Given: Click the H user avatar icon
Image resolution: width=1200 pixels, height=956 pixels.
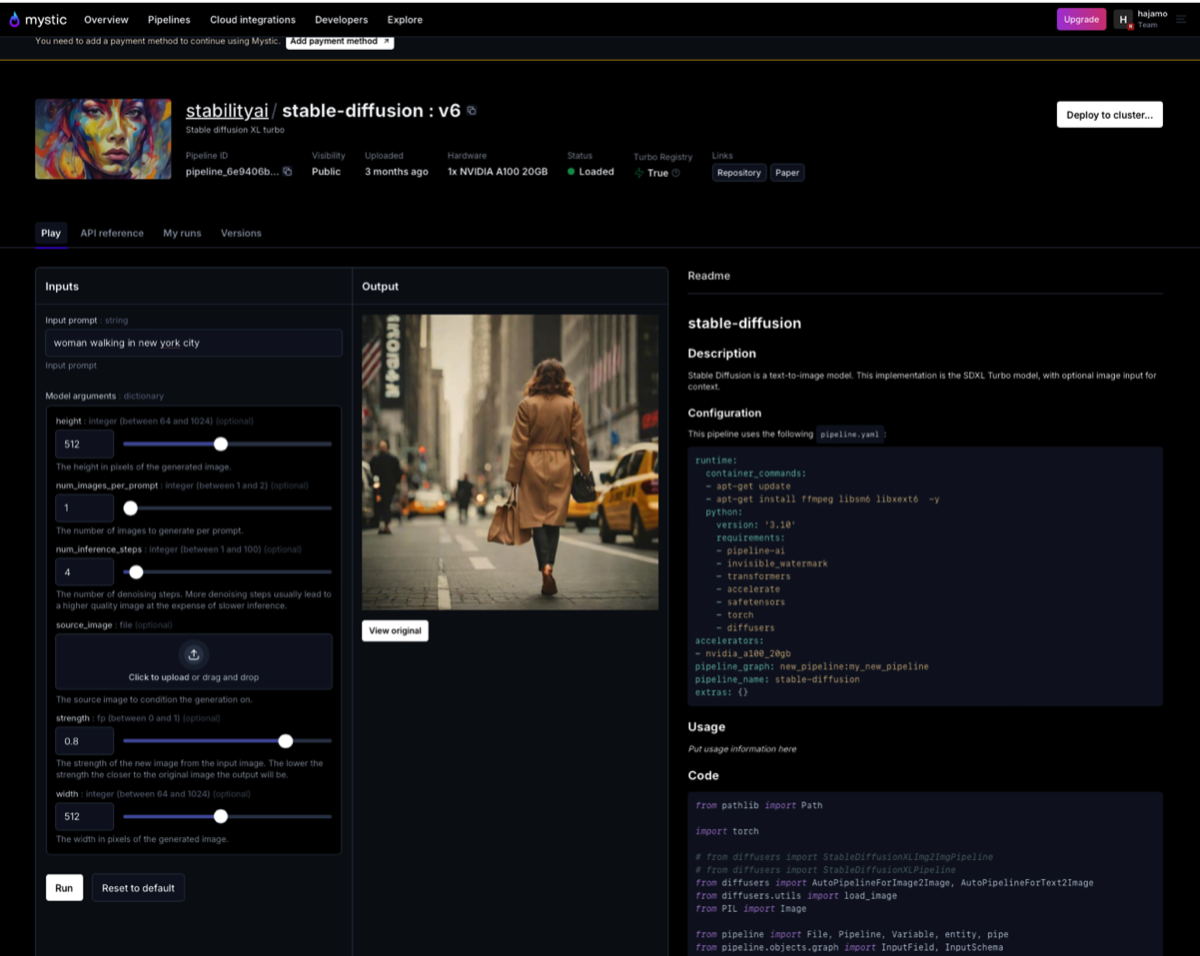Looking at the screenshot, I should click(x=1123, y=19).
